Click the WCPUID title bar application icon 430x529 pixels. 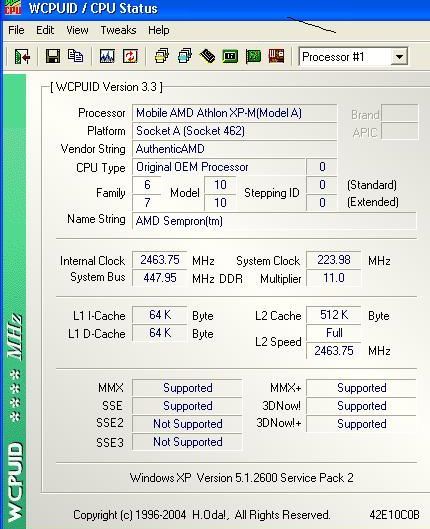pyautogui.click(x=12, y=7)
